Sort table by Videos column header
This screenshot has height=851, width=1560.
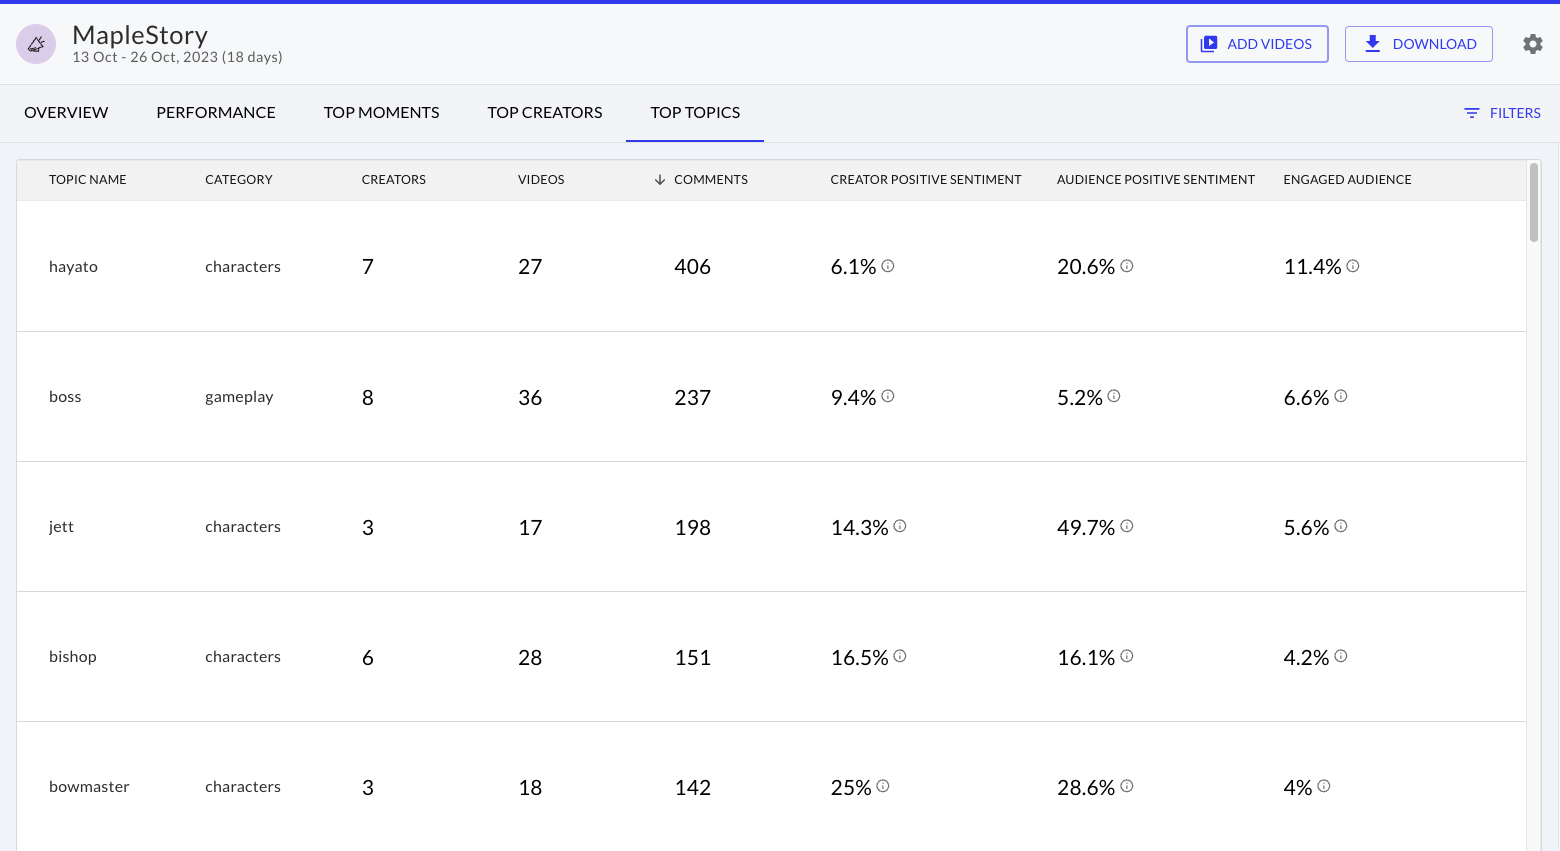coord(541,180)
